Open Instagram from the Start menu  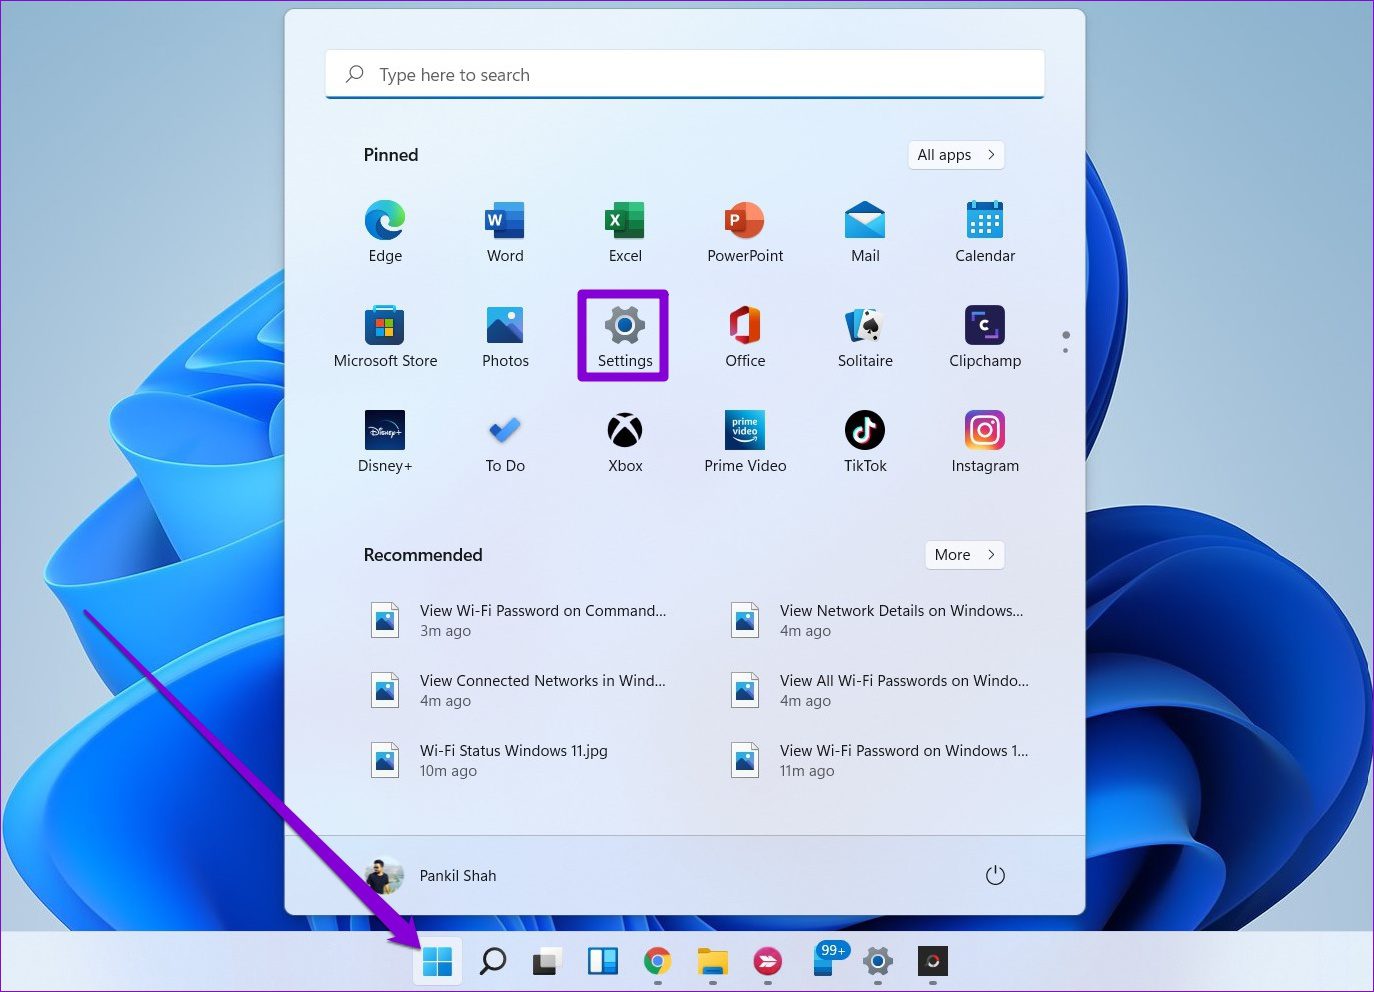985,440
